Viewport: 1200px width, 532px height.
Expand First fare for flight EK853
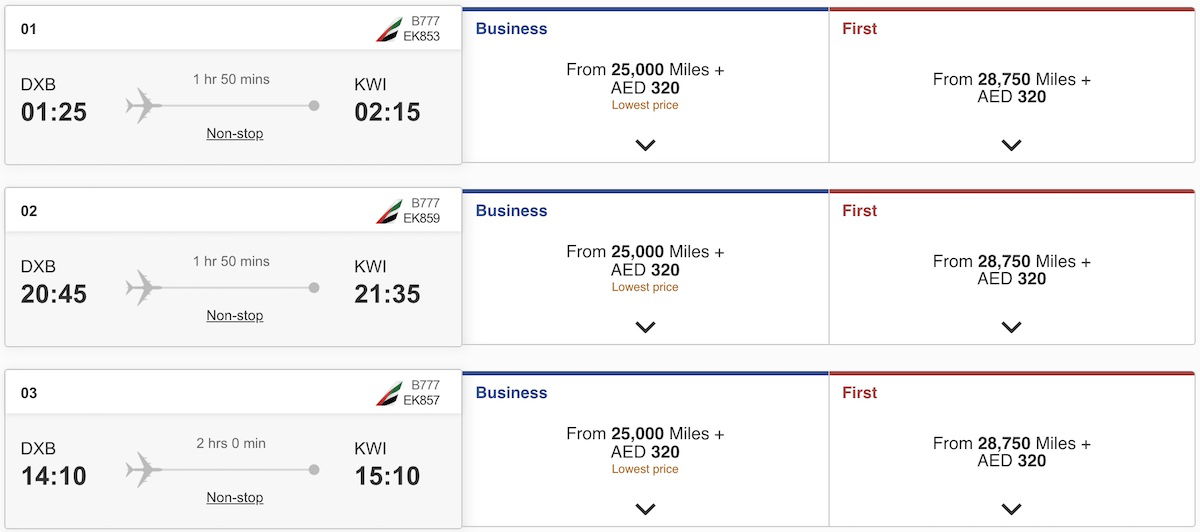click(x=1011, y=145)
